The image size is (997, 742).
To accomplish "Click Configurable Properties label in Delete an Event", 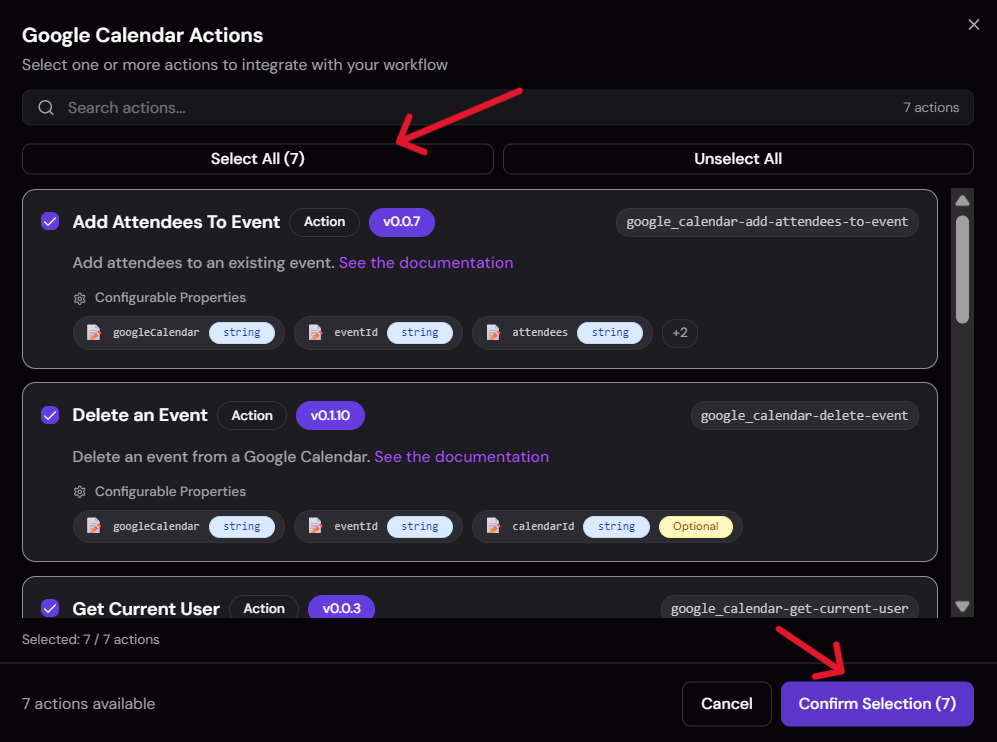I will tap(170, 491).
